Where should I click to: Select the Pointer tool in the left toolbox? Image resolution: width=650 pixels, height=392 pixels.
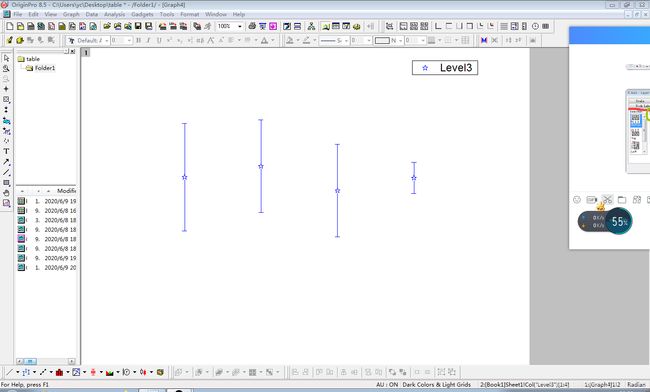click(x=6, y=58)
